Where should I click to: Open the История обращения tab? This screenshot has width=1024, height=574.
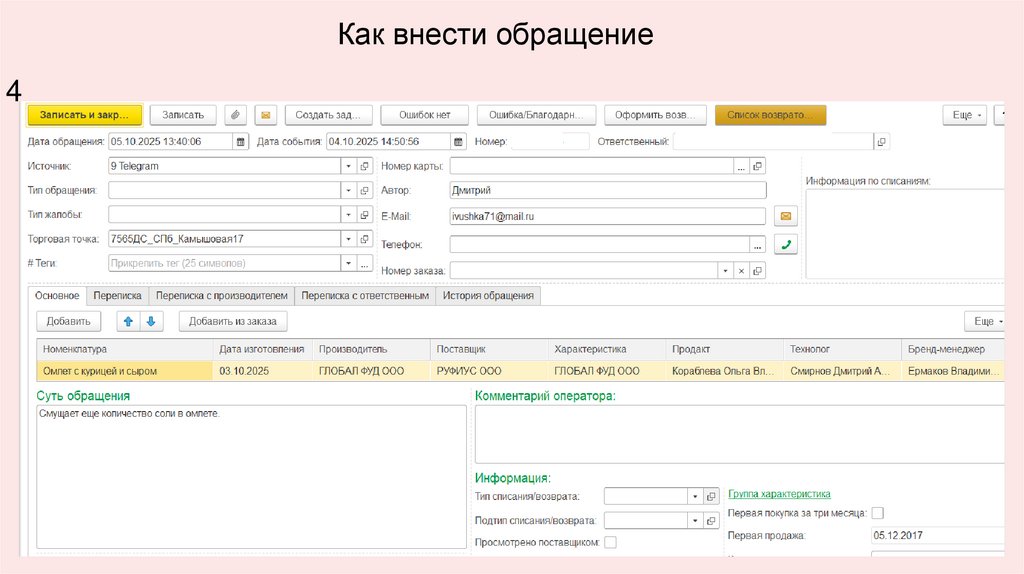click(x=489, y=296)
